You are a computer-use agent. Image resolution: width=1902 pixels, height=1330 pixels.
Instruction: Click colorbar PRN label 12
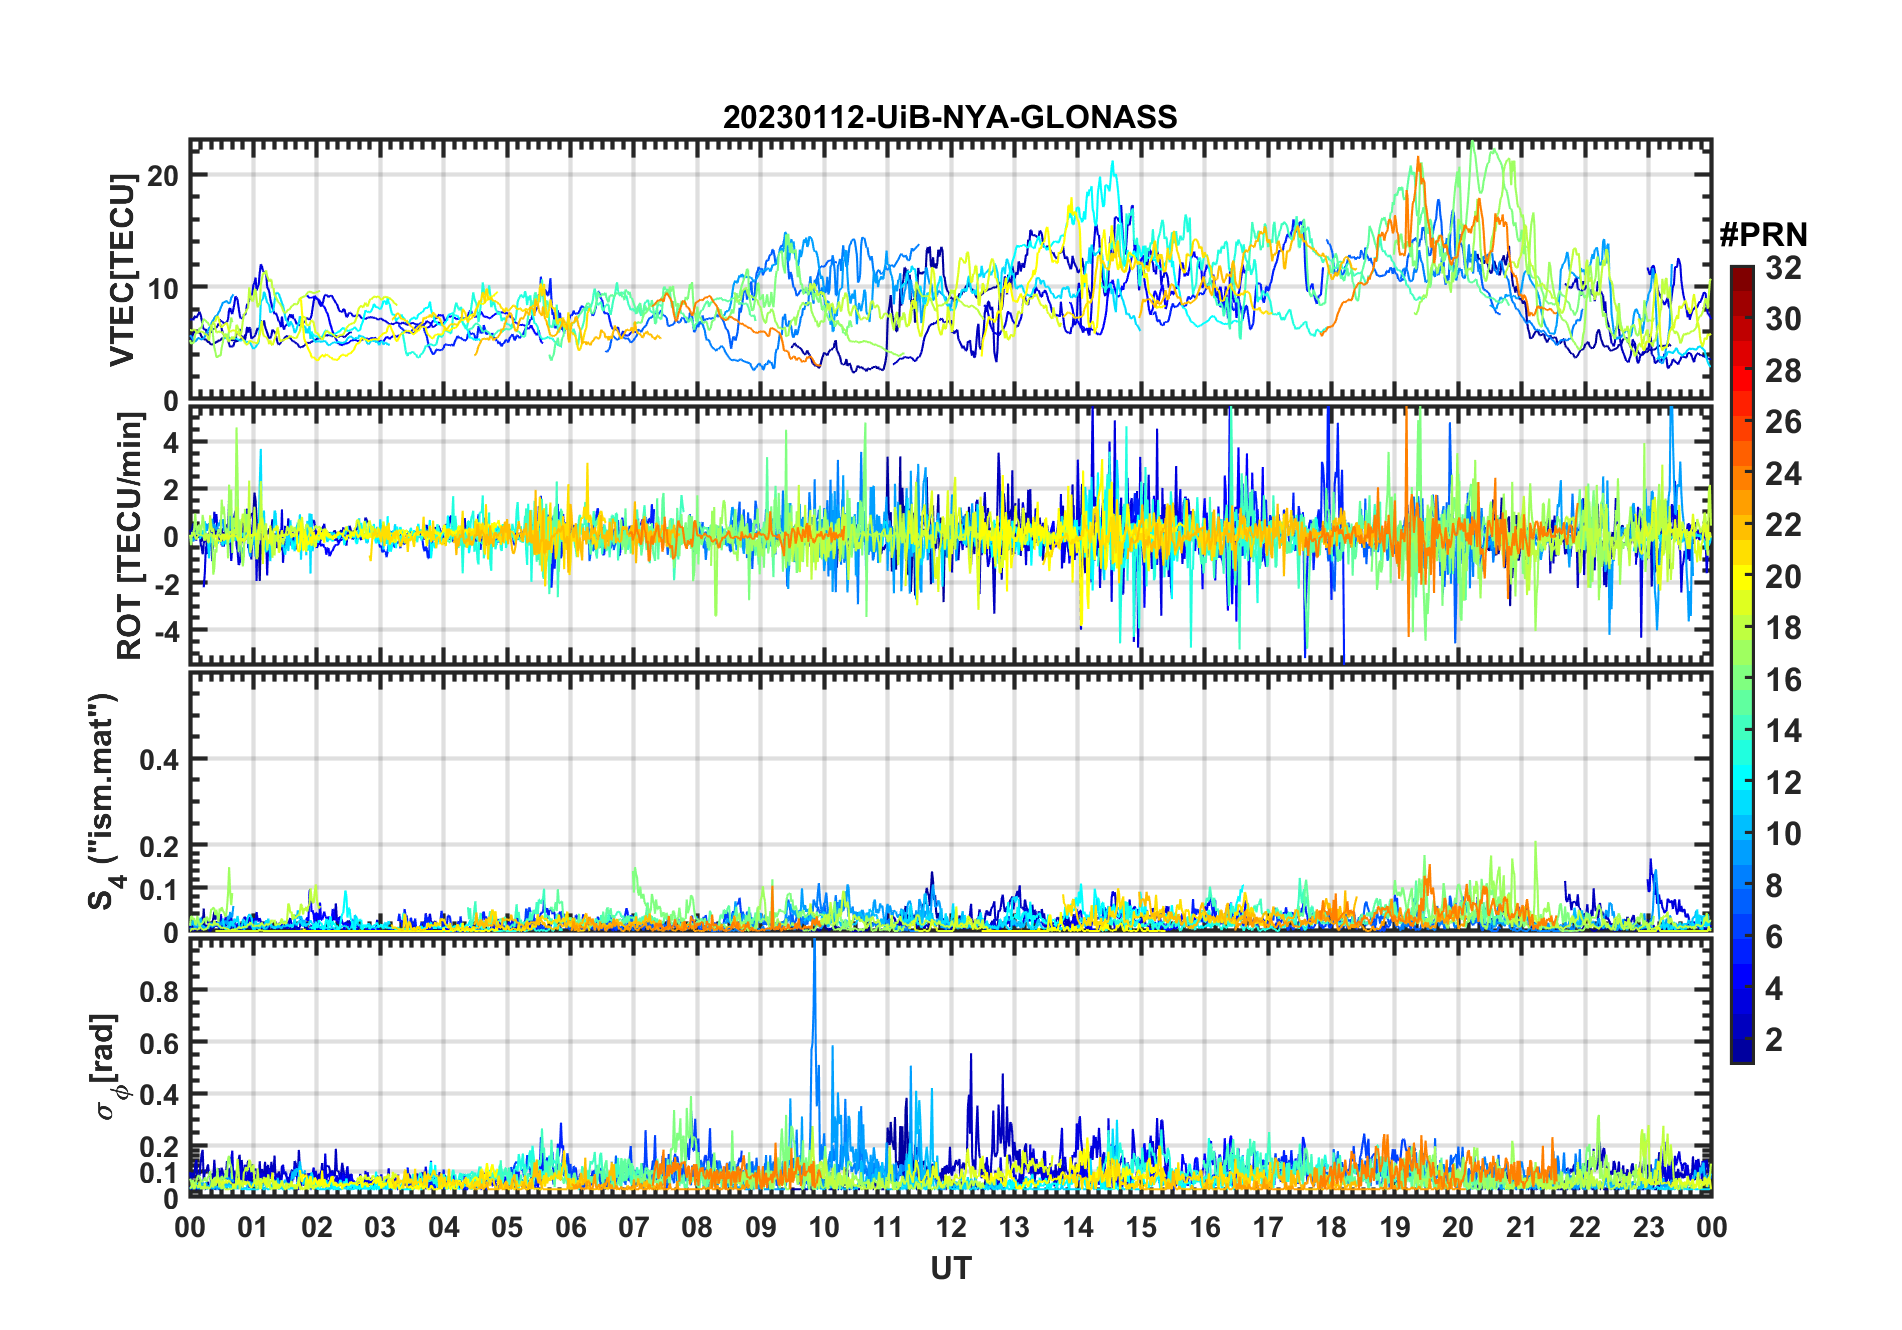pyautogui.click(x=1783, y=783)
